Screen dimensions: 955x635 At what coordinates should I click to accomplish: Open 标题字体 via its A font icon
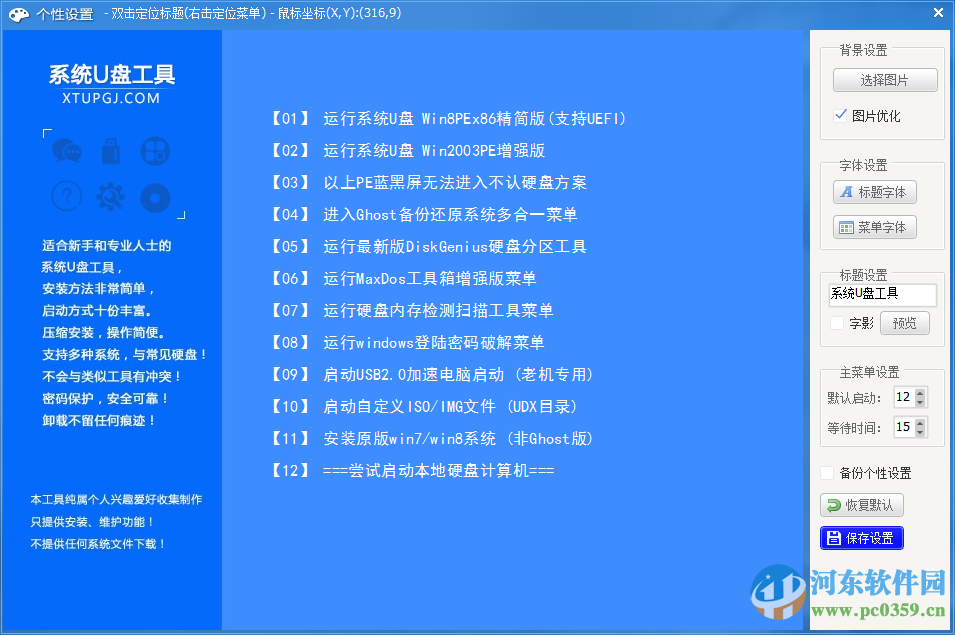874,193
